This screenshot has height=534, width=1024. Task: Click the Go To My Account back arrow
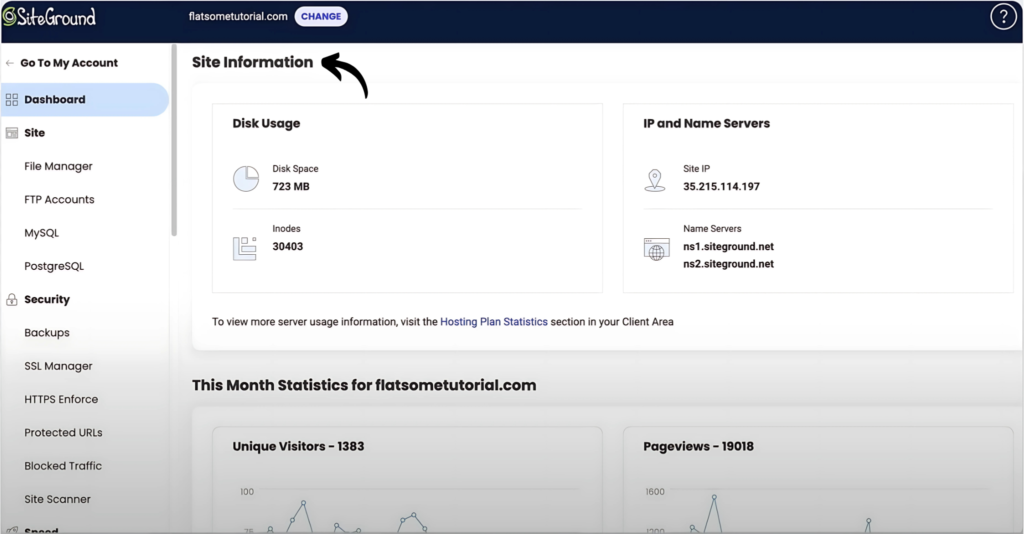pyautogui.click(x=10, y=63)
